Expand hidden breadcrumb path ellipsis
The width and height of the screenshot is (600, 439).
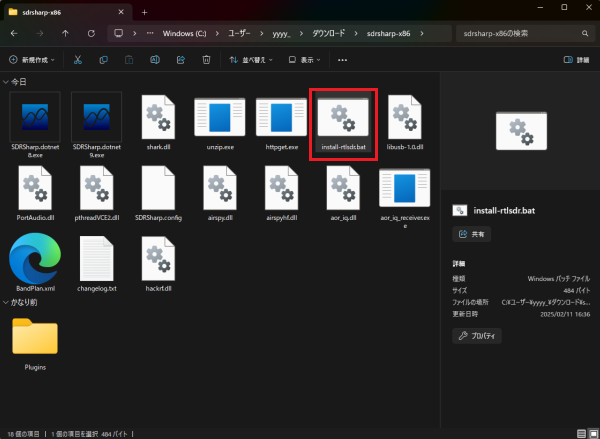tap(150, 33)
